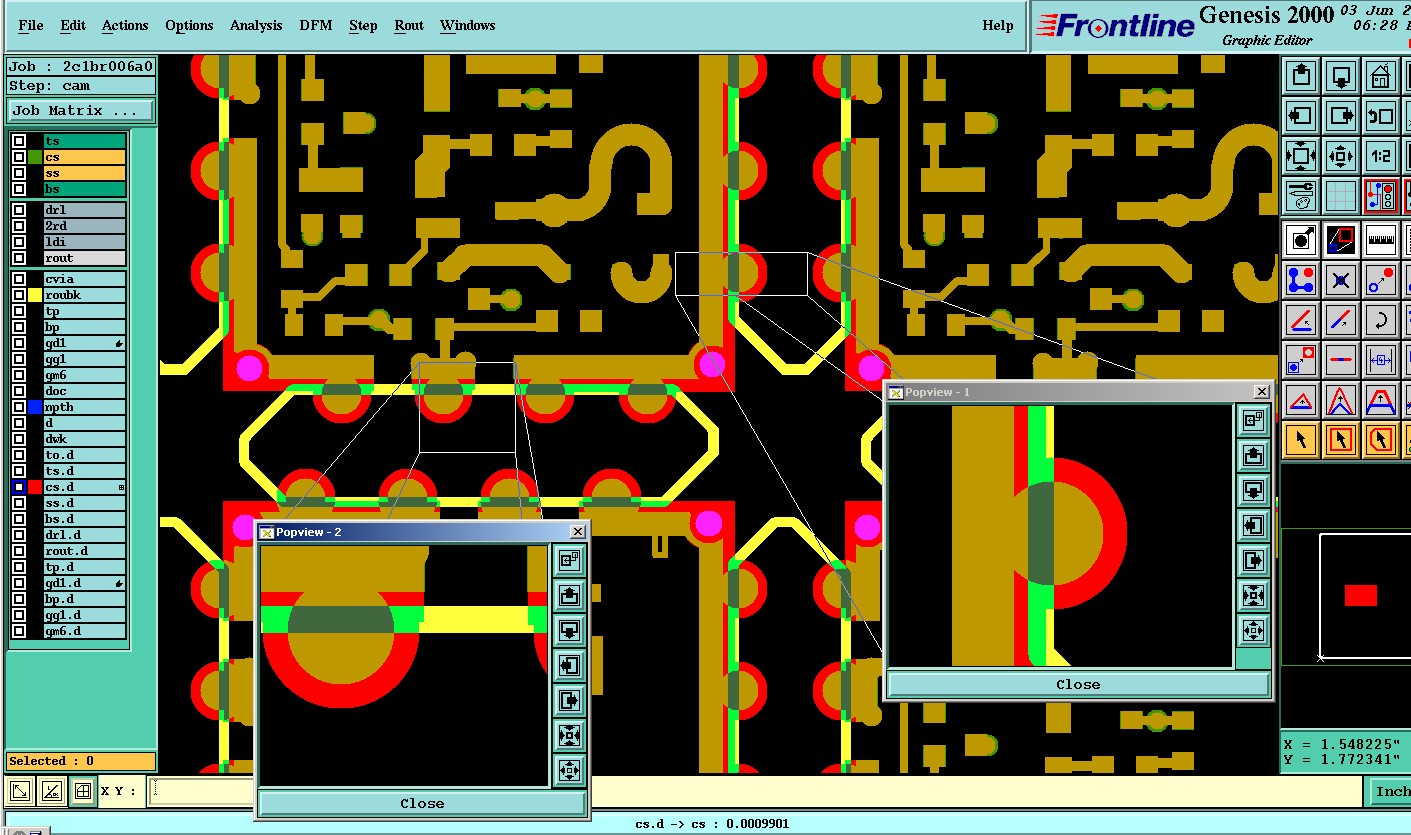Click the zoom out shrinking-arrows icon in the main toolbar
The width and height of the screenshot is (1411, 835).
[1340, 156]
